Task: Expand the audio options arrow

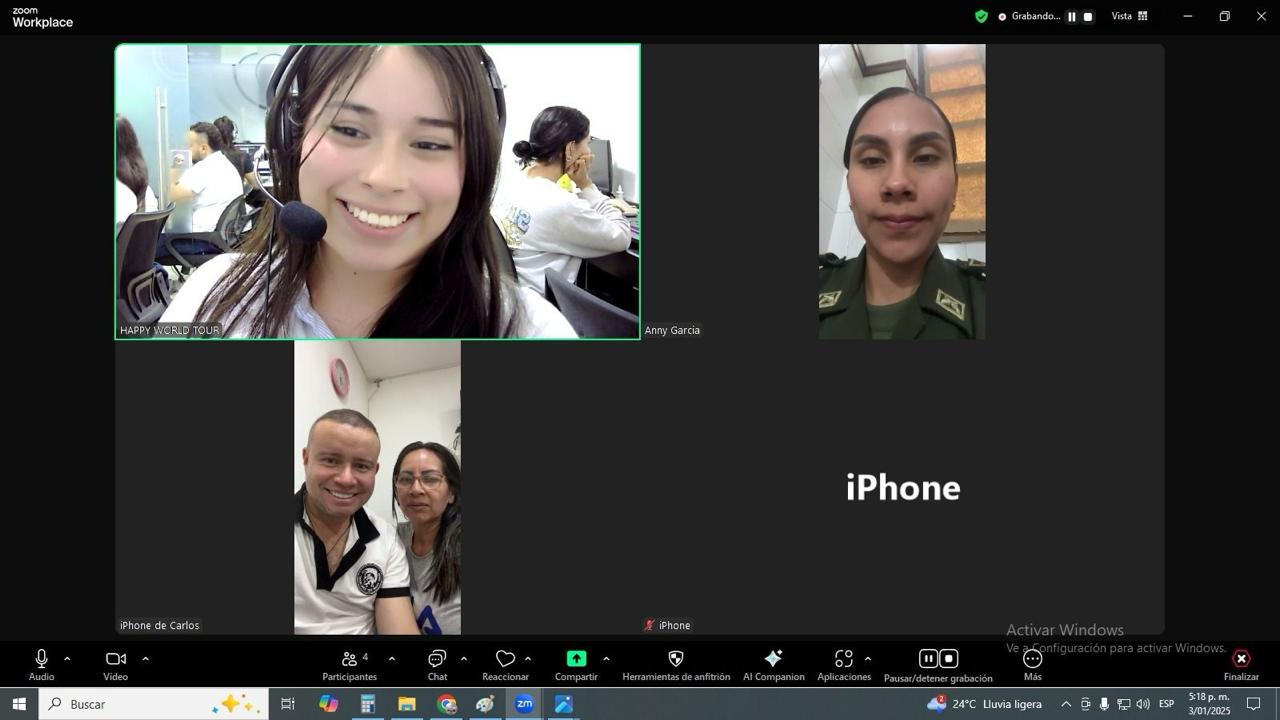Action: pos(67,659)
